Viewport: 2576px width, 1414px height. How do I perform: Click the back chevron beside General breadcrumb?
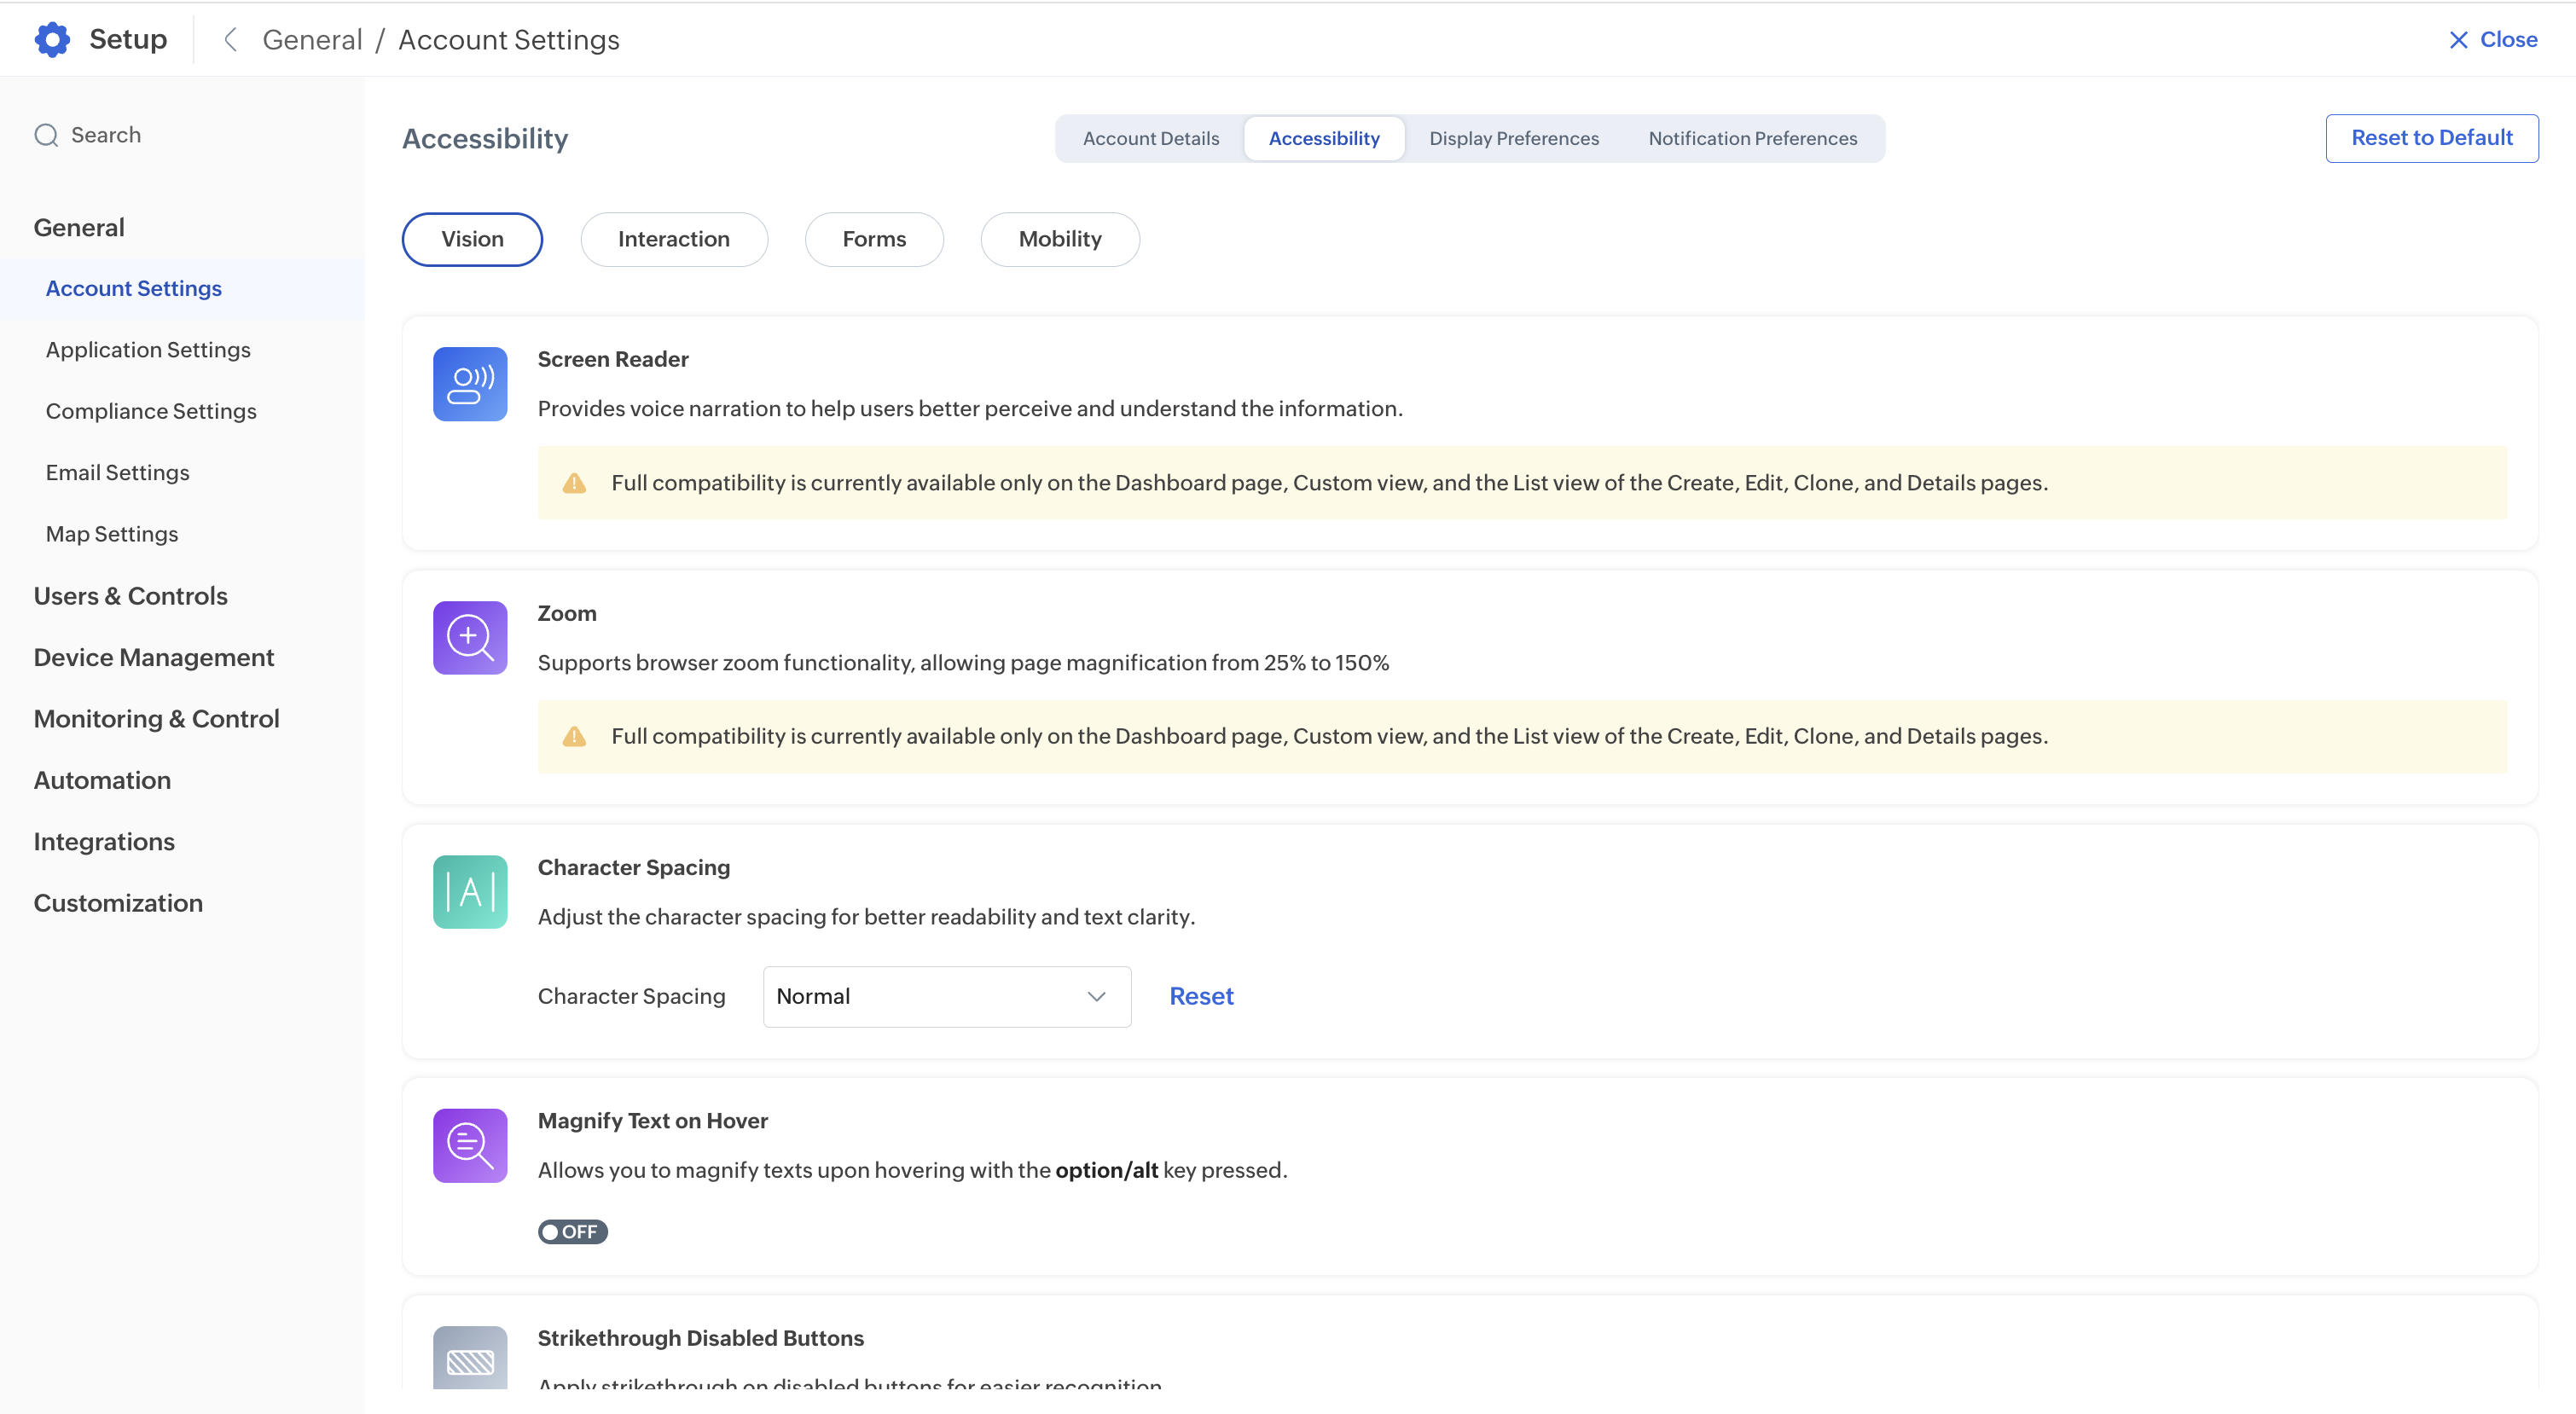[230, 40]
